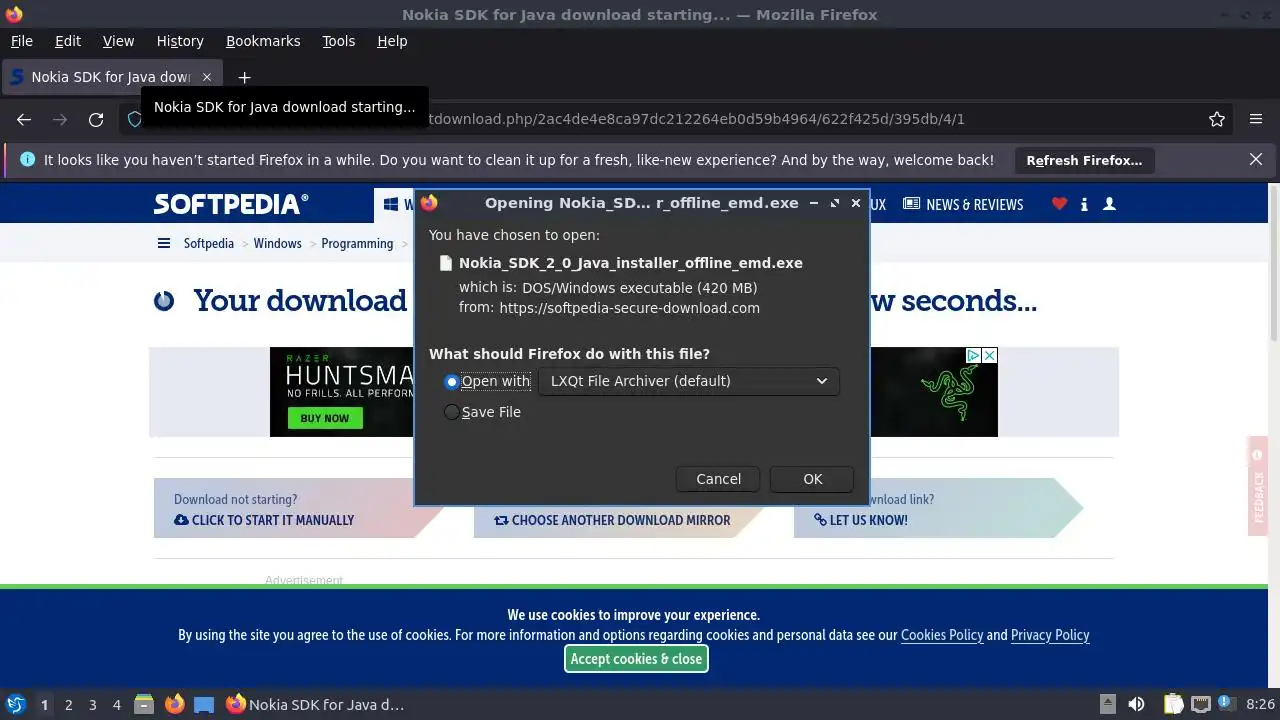Click the Windows breadcrumb link
Image resolution: width=1280 pixels, height=720 pixels.
pos(278,243)
